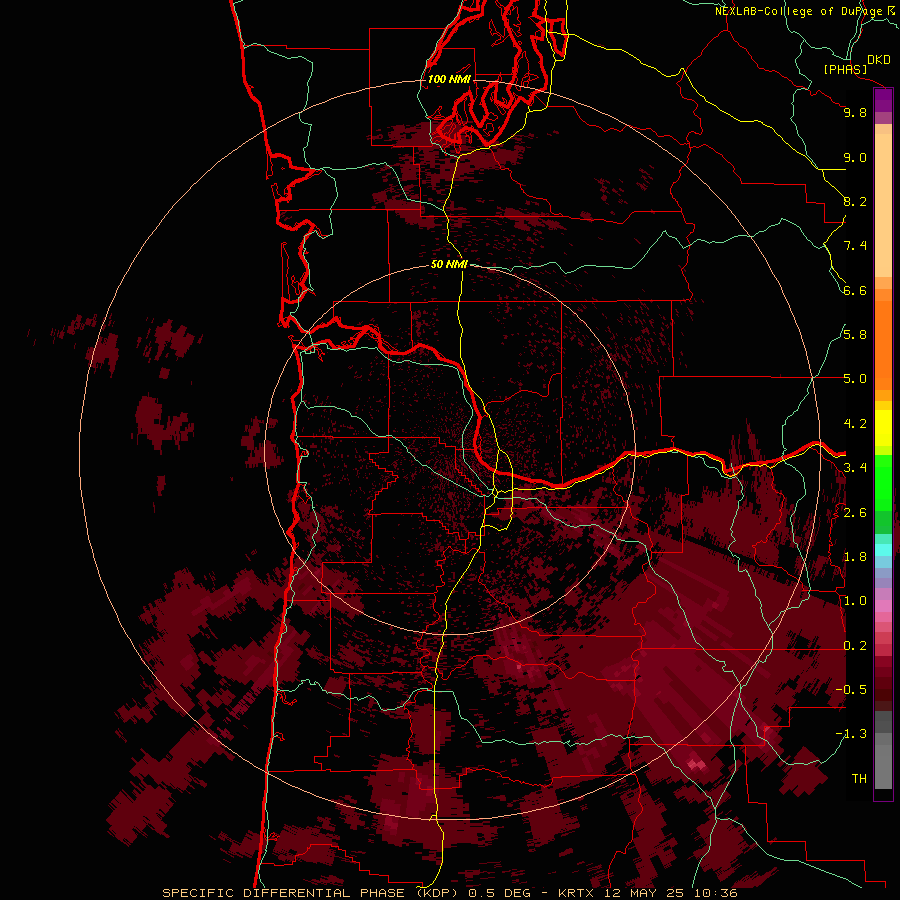Click the -0.5 scale value
Screen dimensions: 900x900
[851, 690]
